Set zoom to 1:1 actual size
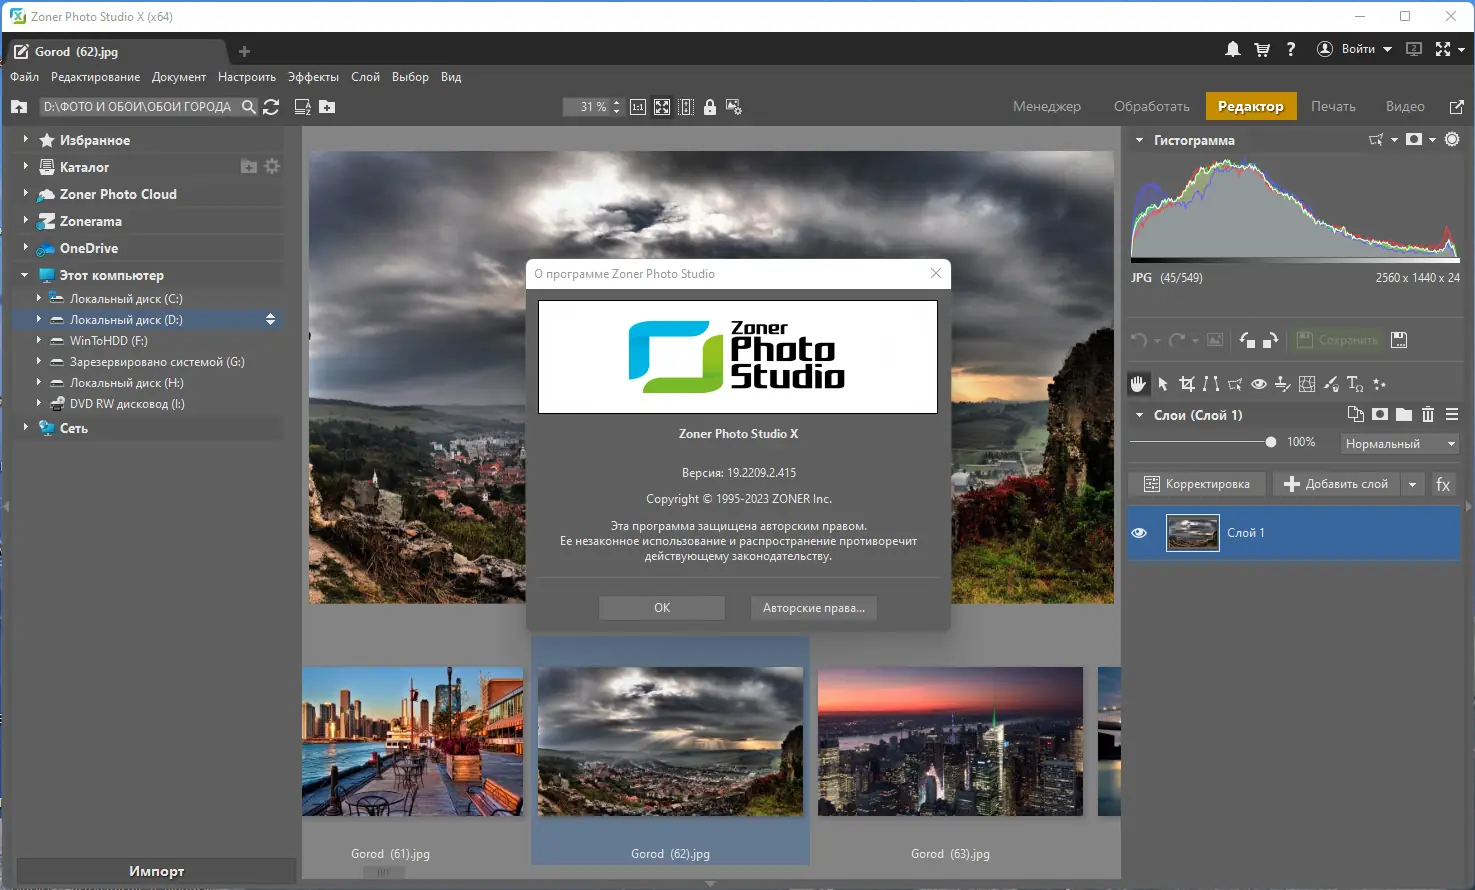 (638, 107)
